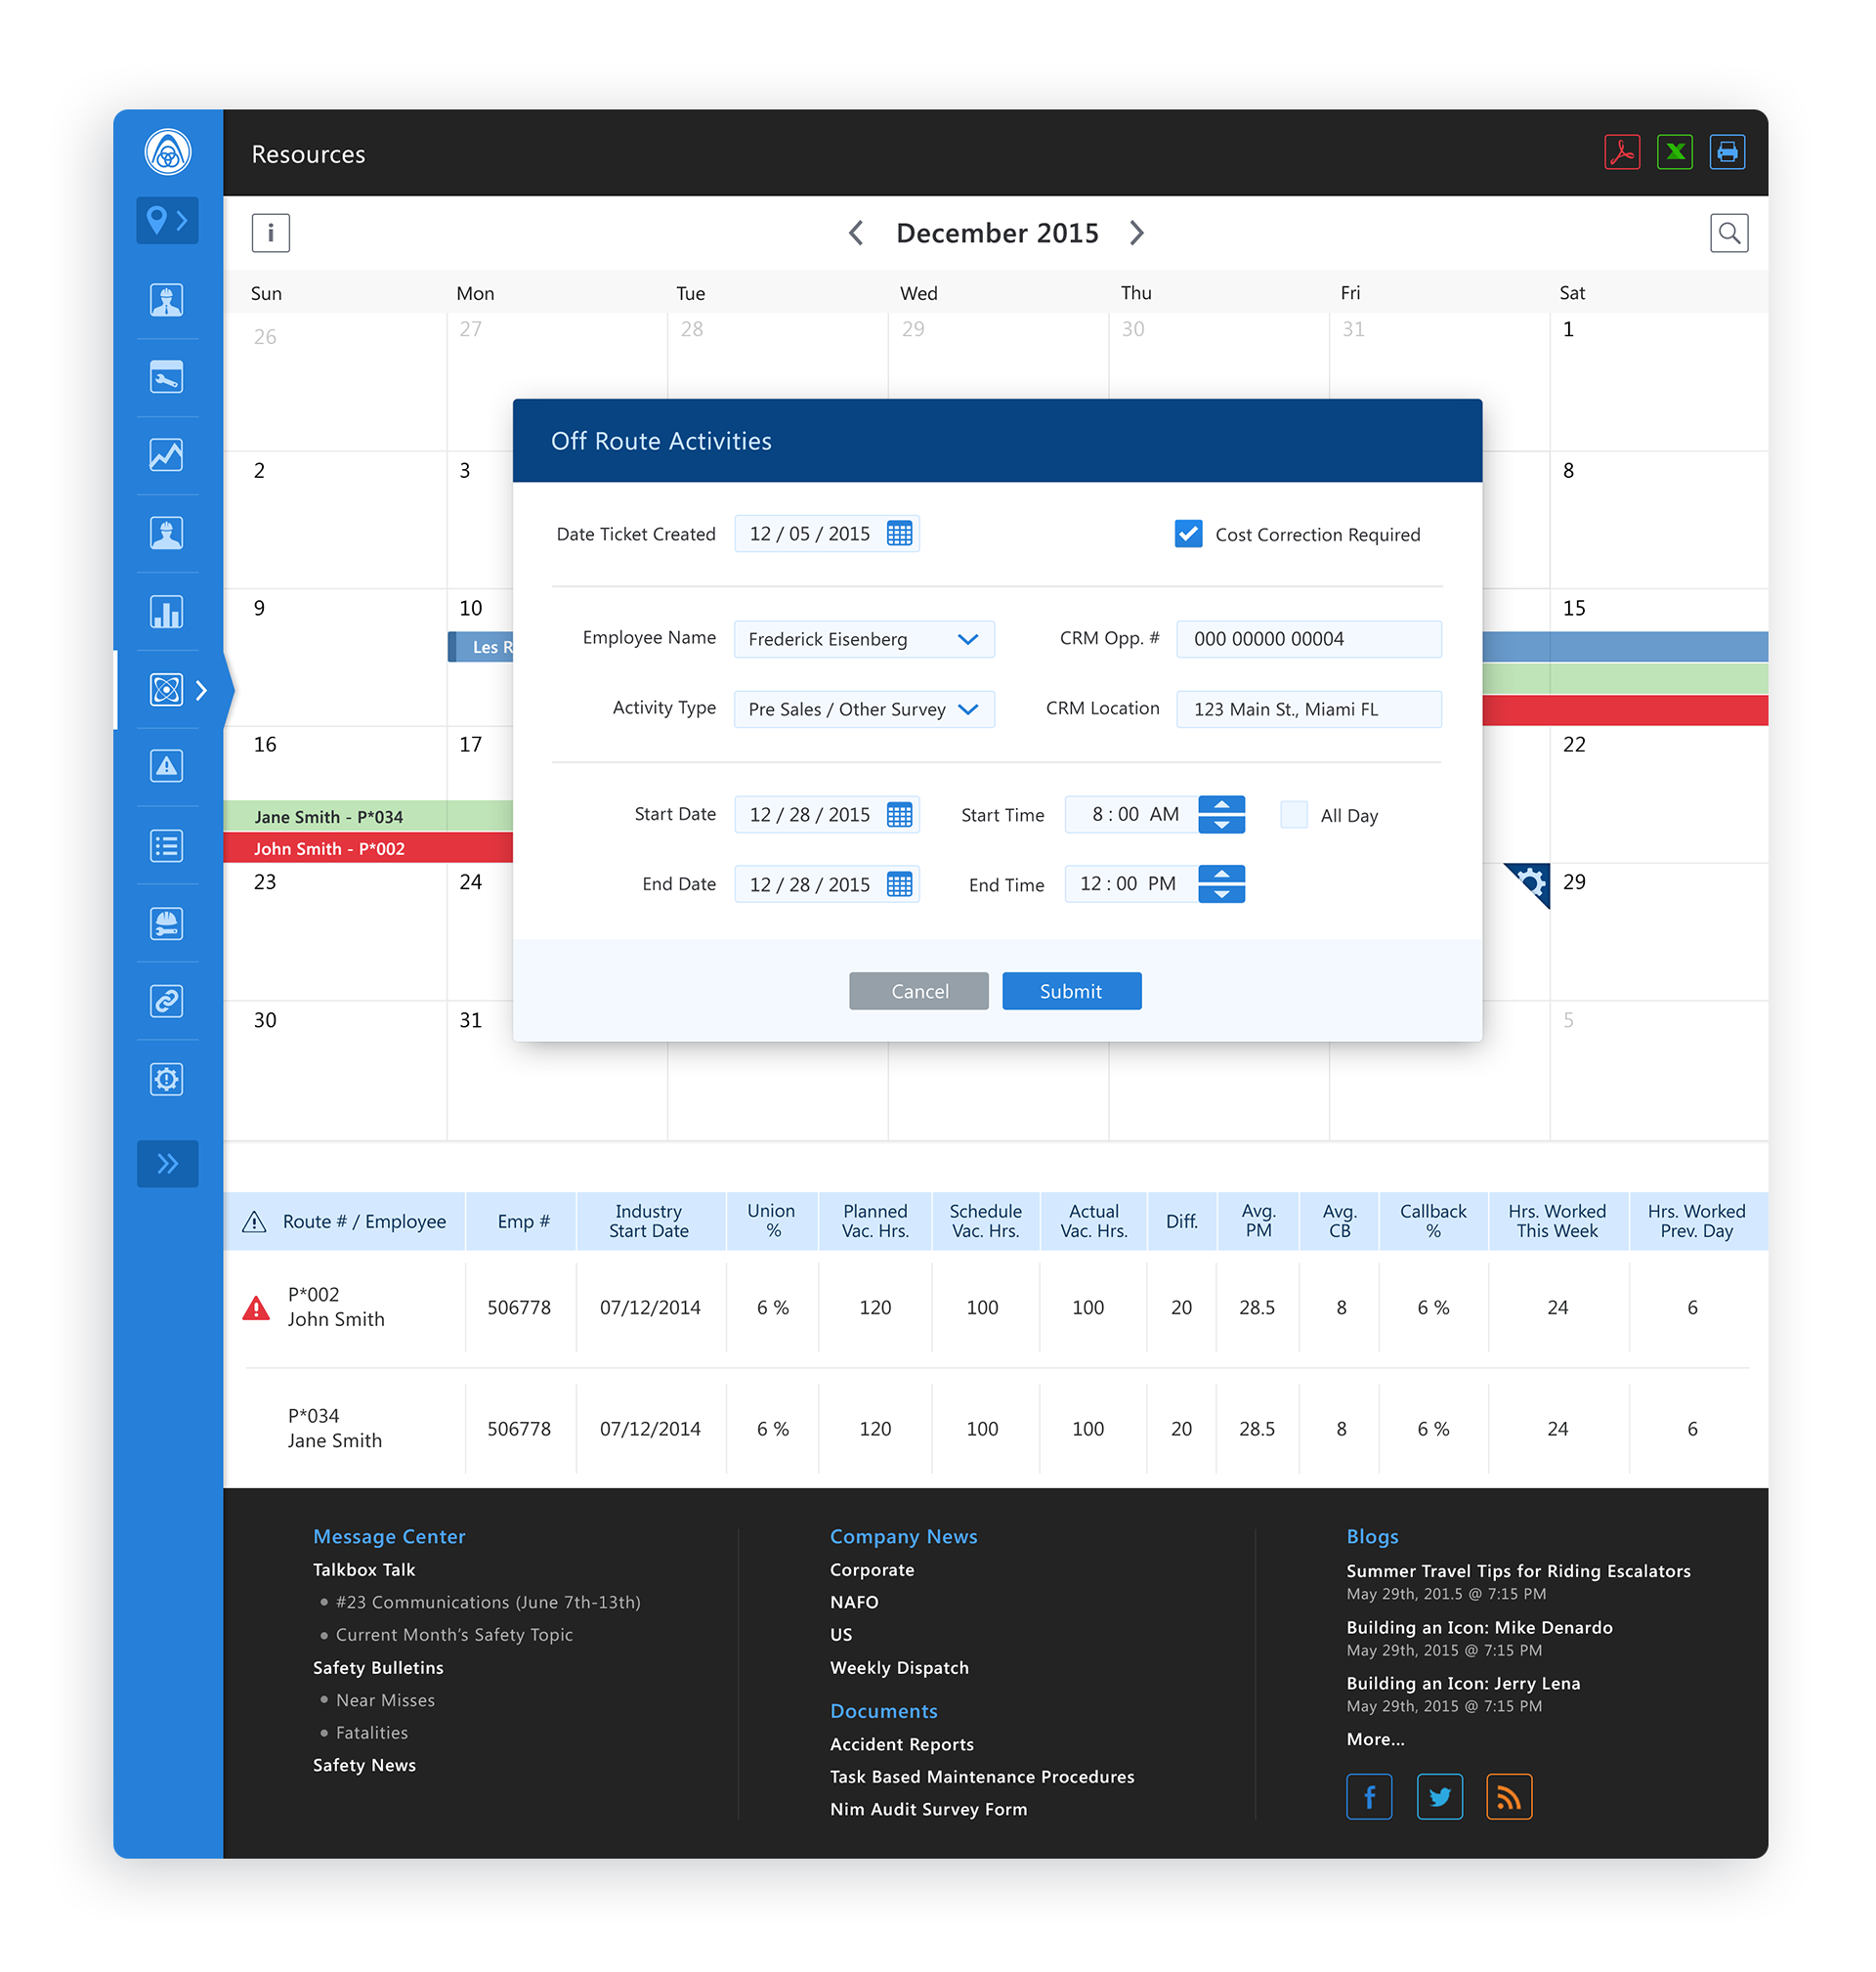Sort by Industry Start Date column

649,1221
